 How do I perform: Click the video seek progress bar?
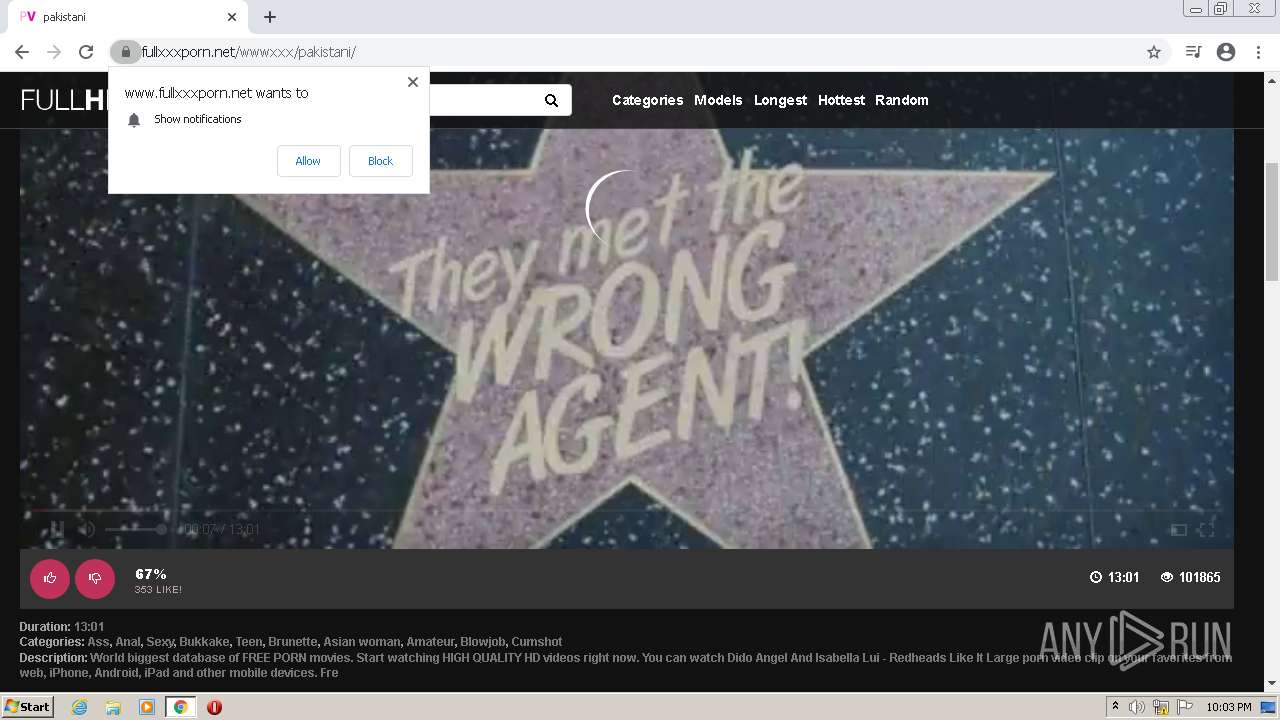pos(626,511)
